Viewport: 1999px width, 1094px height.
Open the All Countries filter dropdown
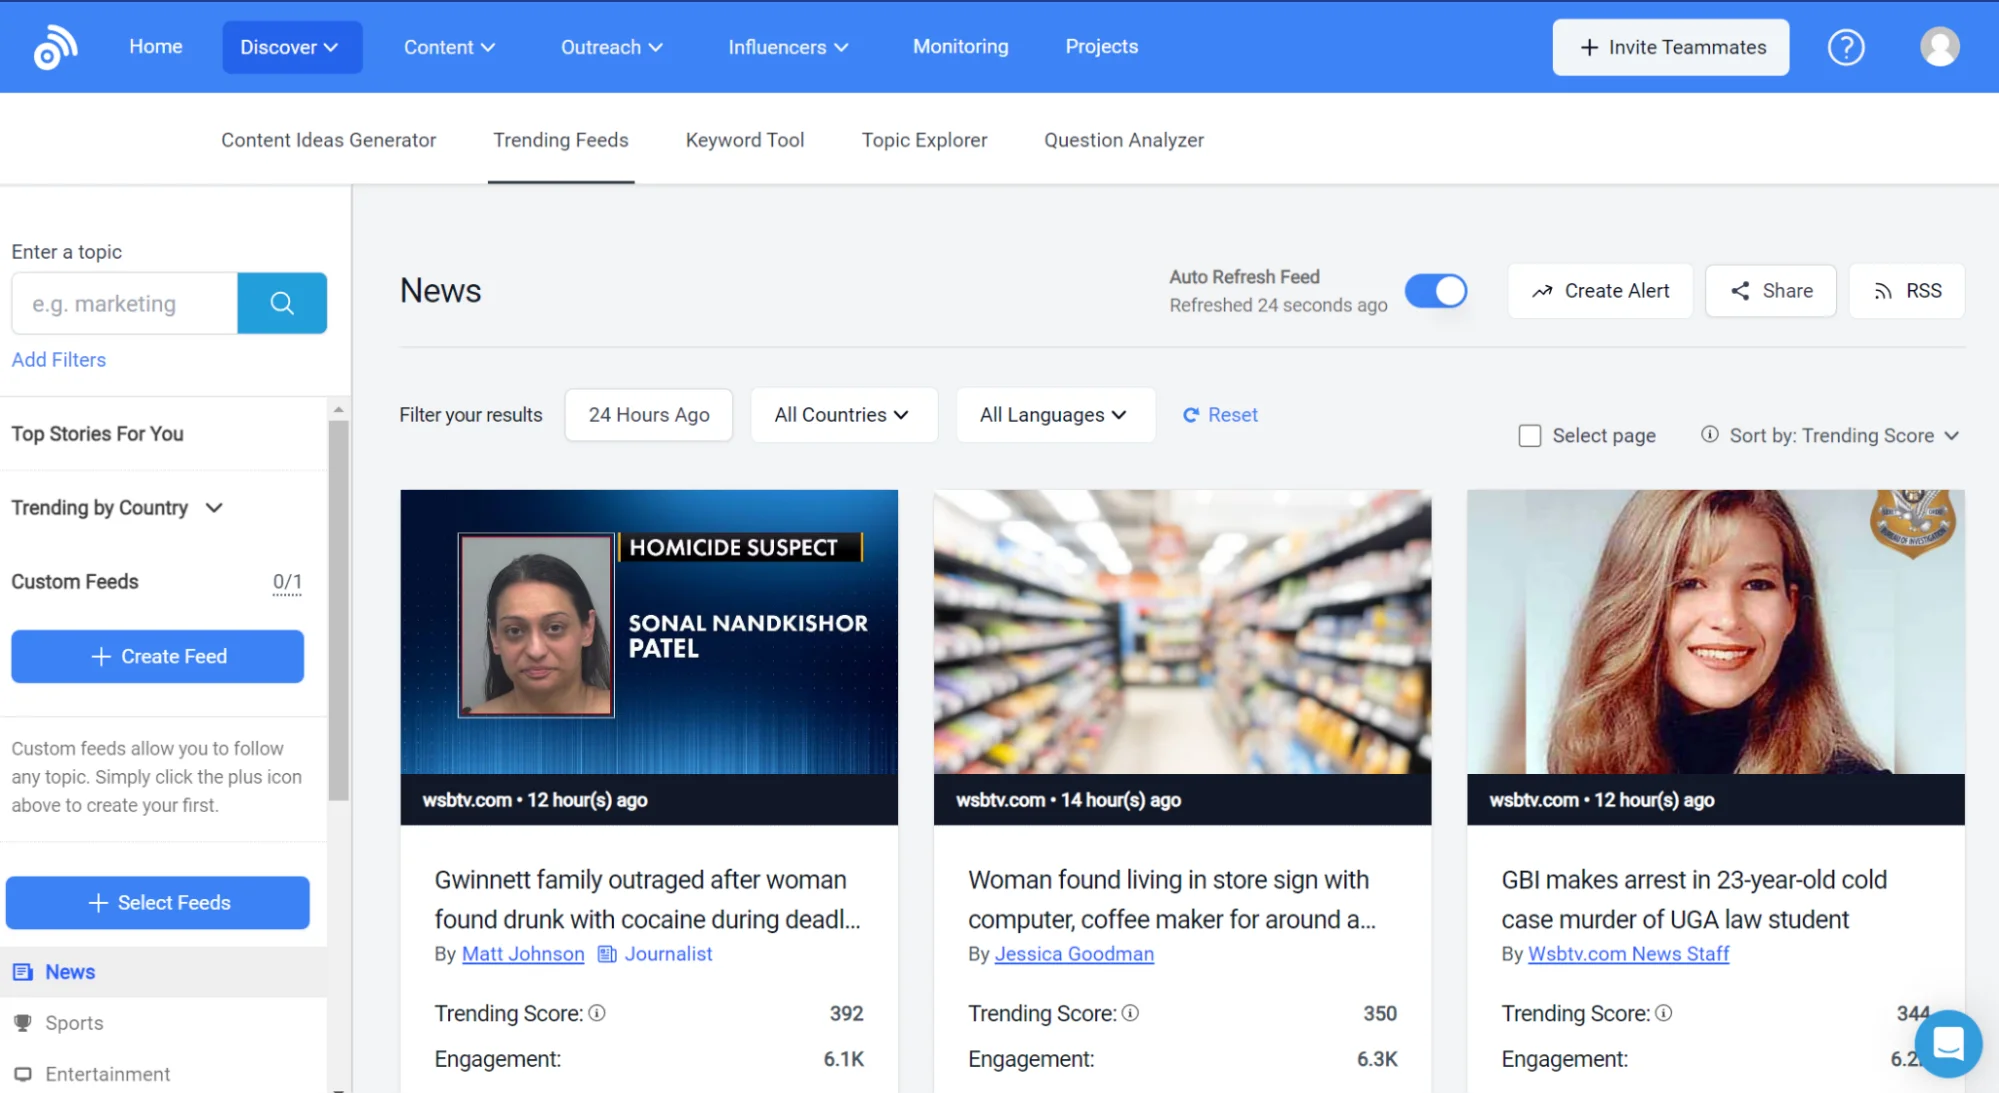pos(843,415)
